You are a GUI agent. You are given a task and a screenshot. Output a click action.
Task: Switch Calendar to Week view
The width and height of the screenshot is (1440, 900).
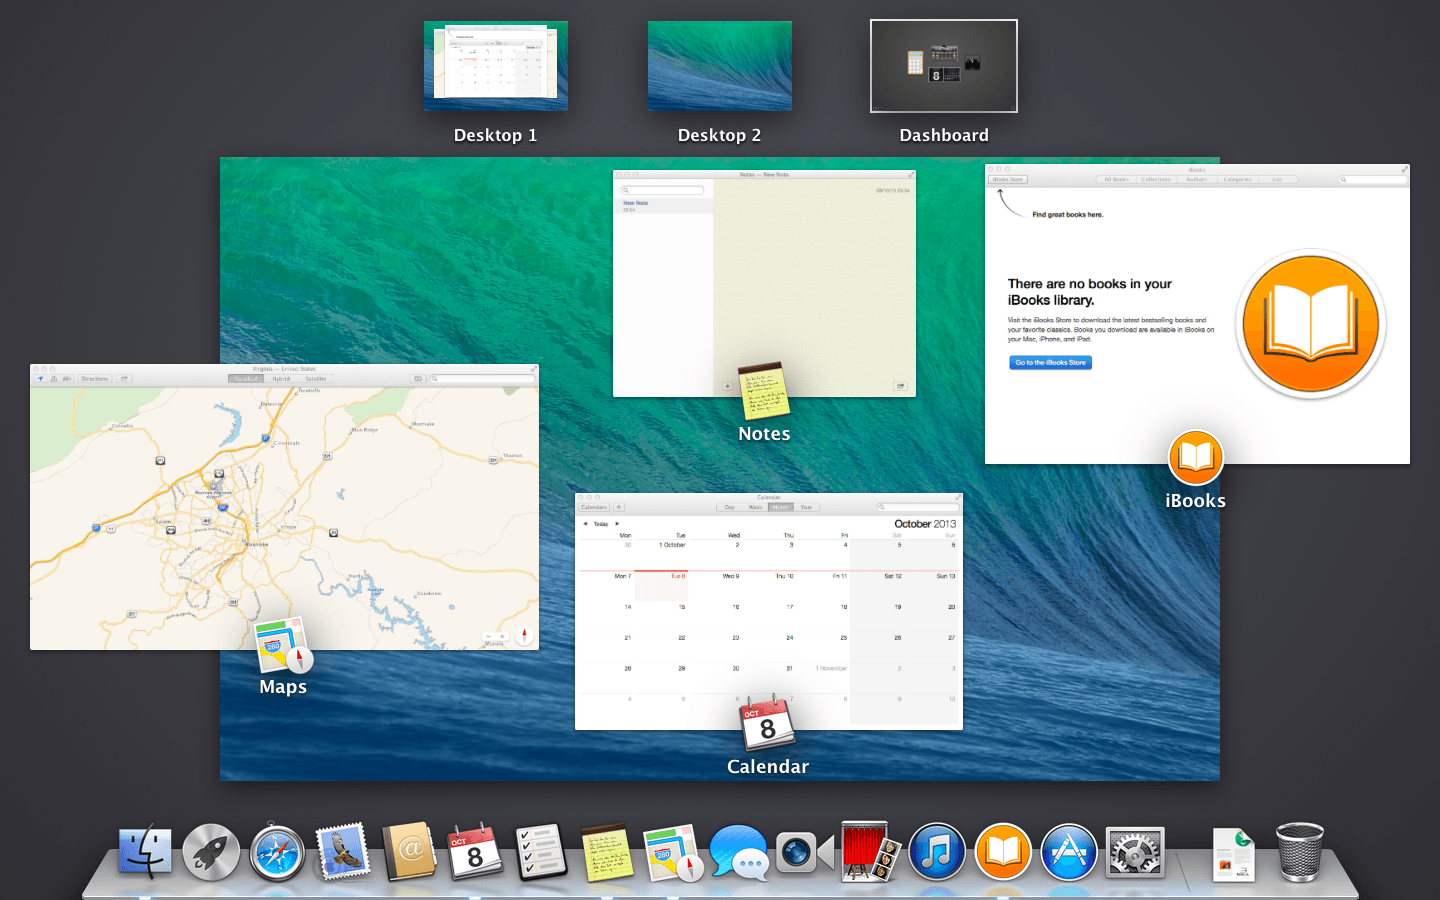pyautogui.click(x=755, y=507)
